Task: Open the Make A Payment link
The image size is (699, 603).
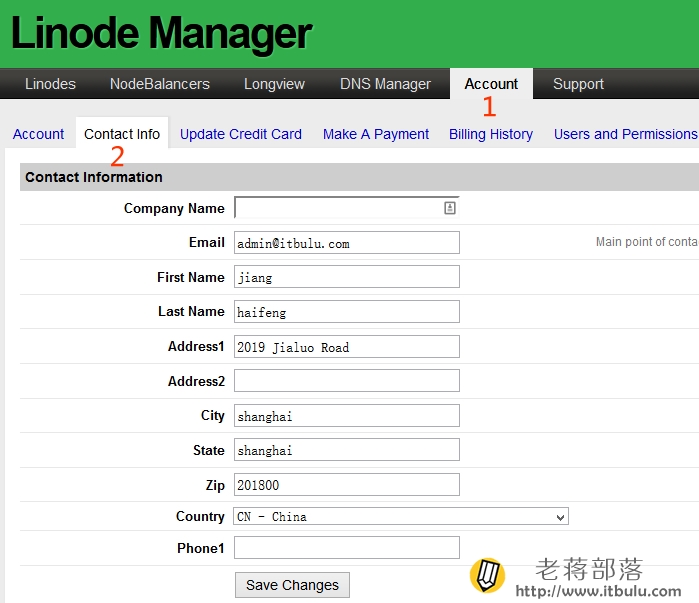Action: pos(376,134)
